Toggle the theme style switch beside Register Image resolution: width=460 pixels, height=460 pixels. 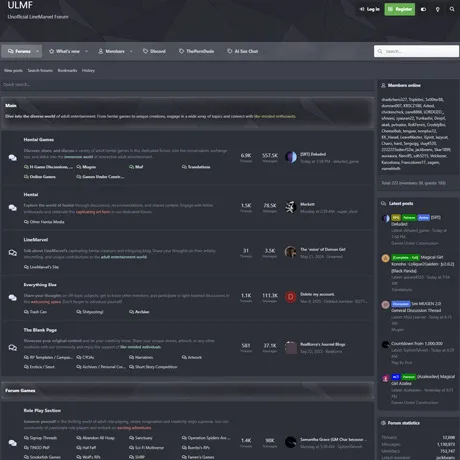(x=423, y=9)
